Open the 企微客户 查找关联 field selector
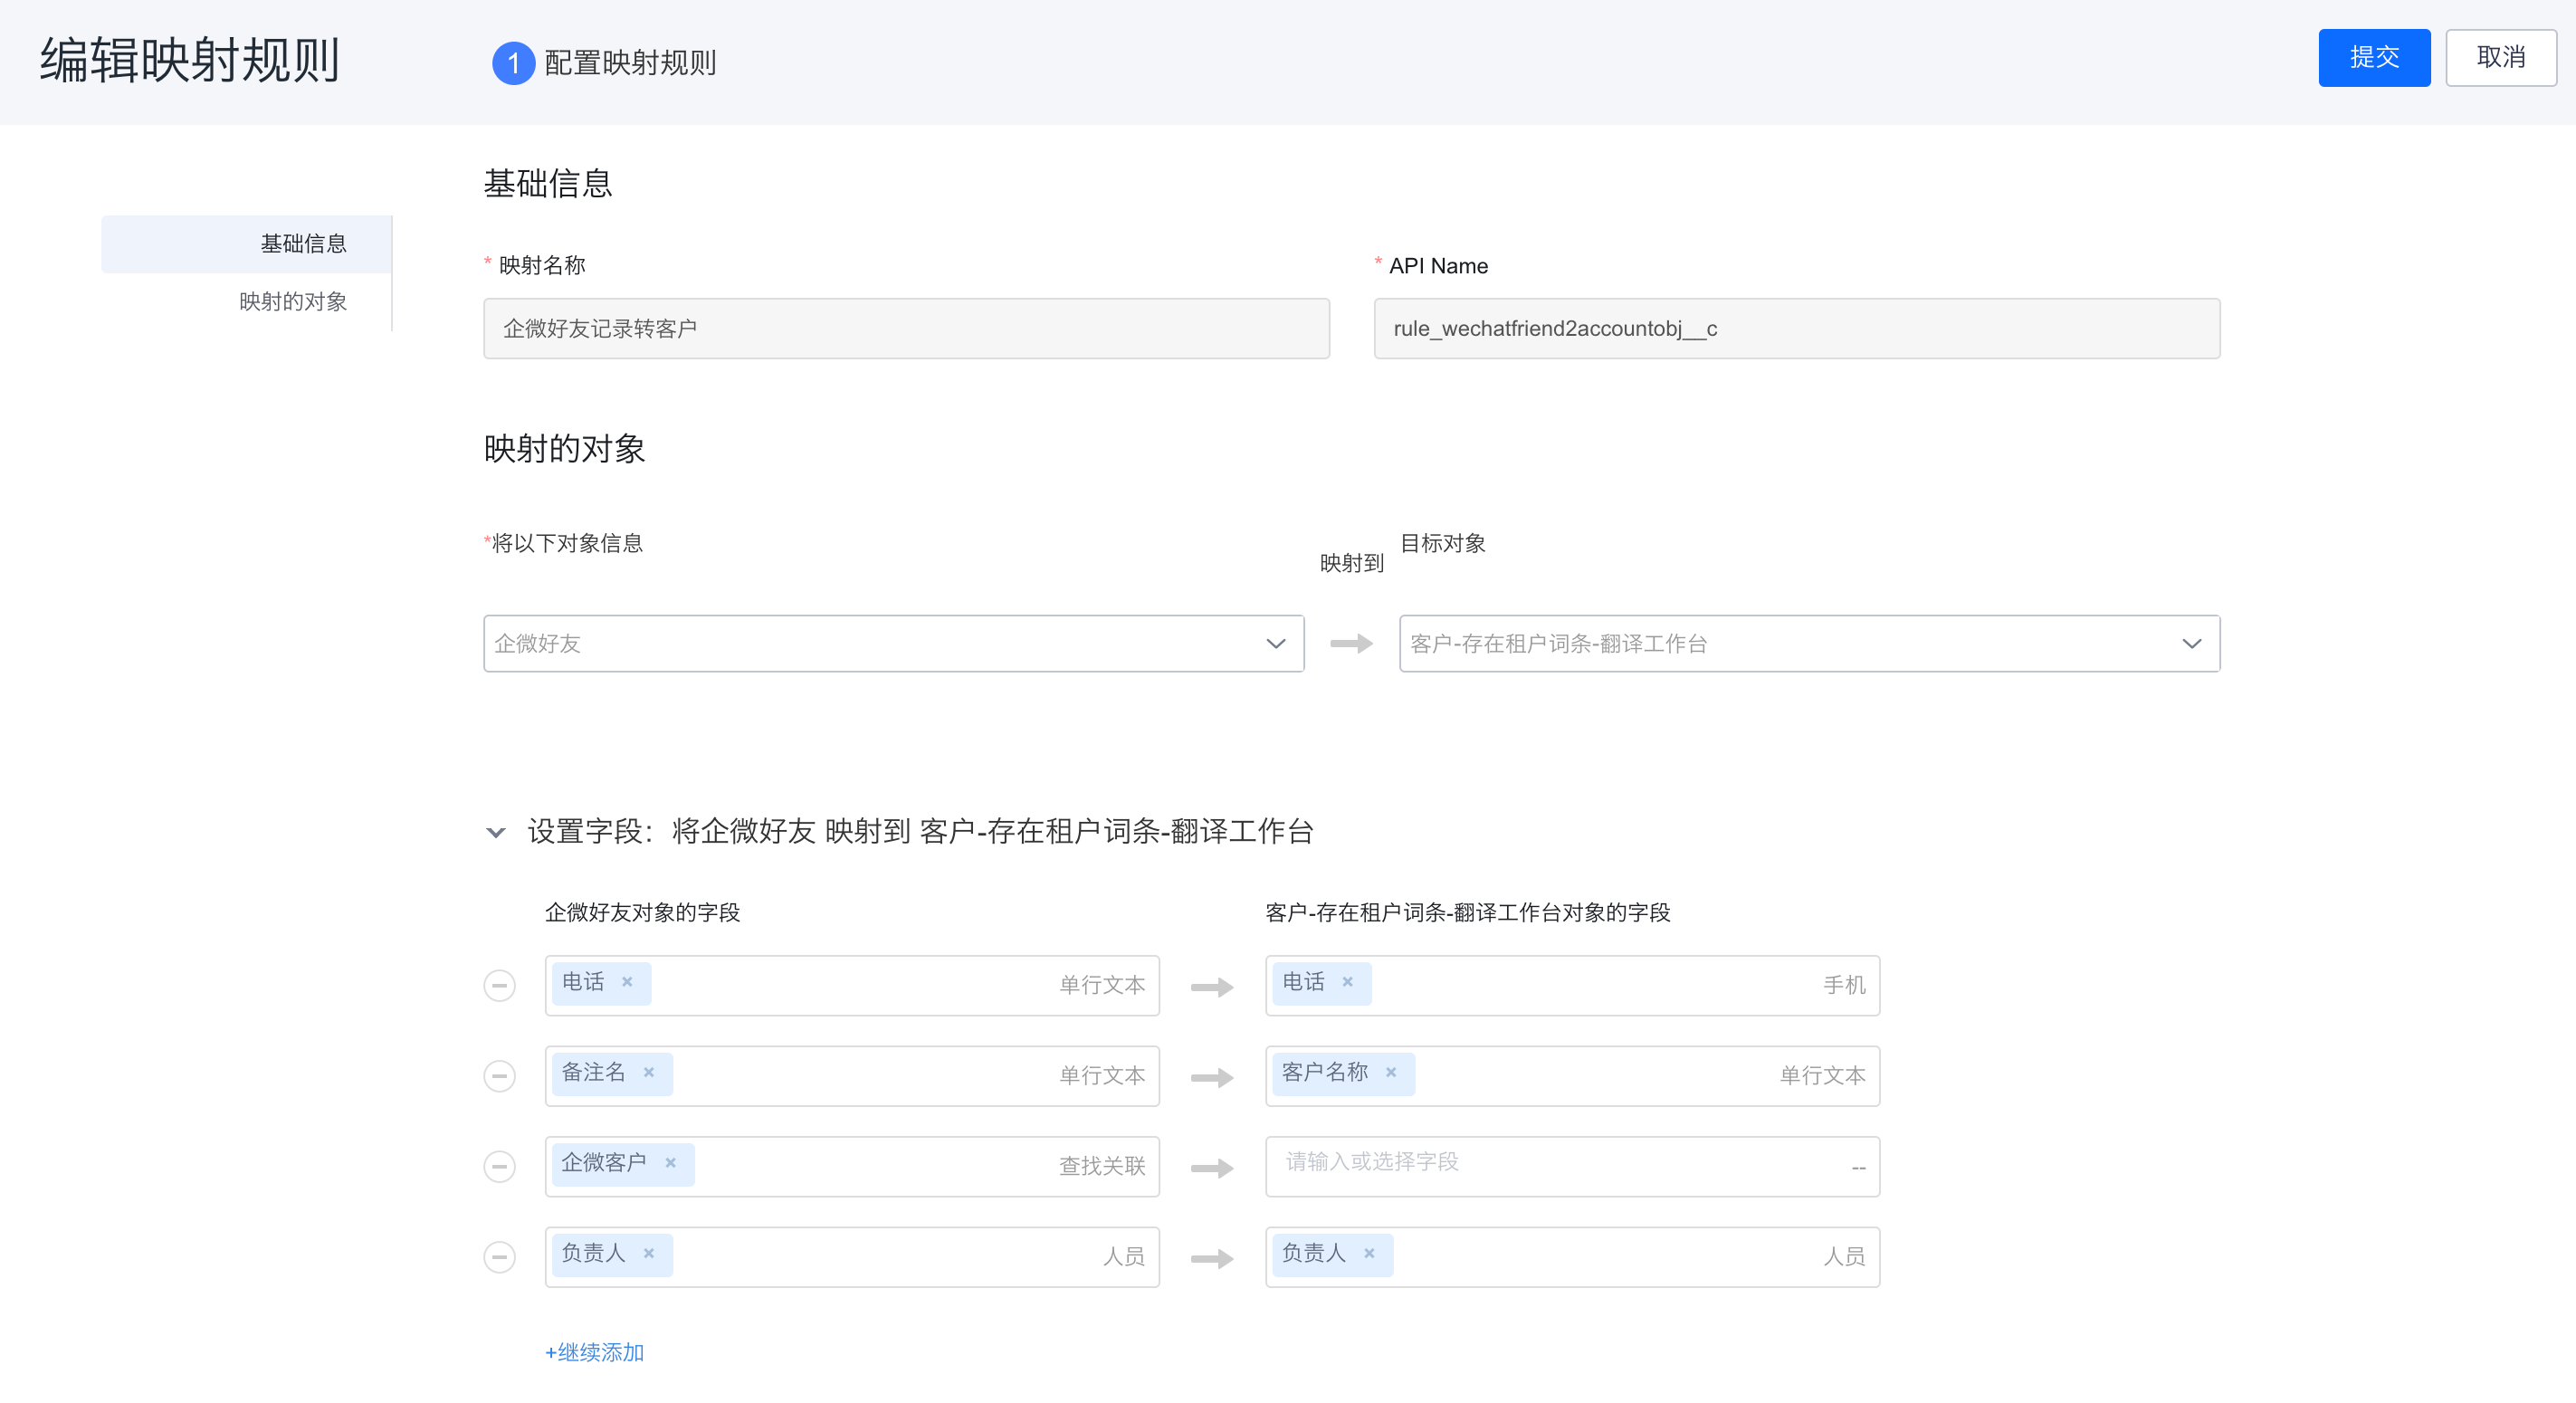This screenshot has height=1403, width=2576. point(852,1166)
